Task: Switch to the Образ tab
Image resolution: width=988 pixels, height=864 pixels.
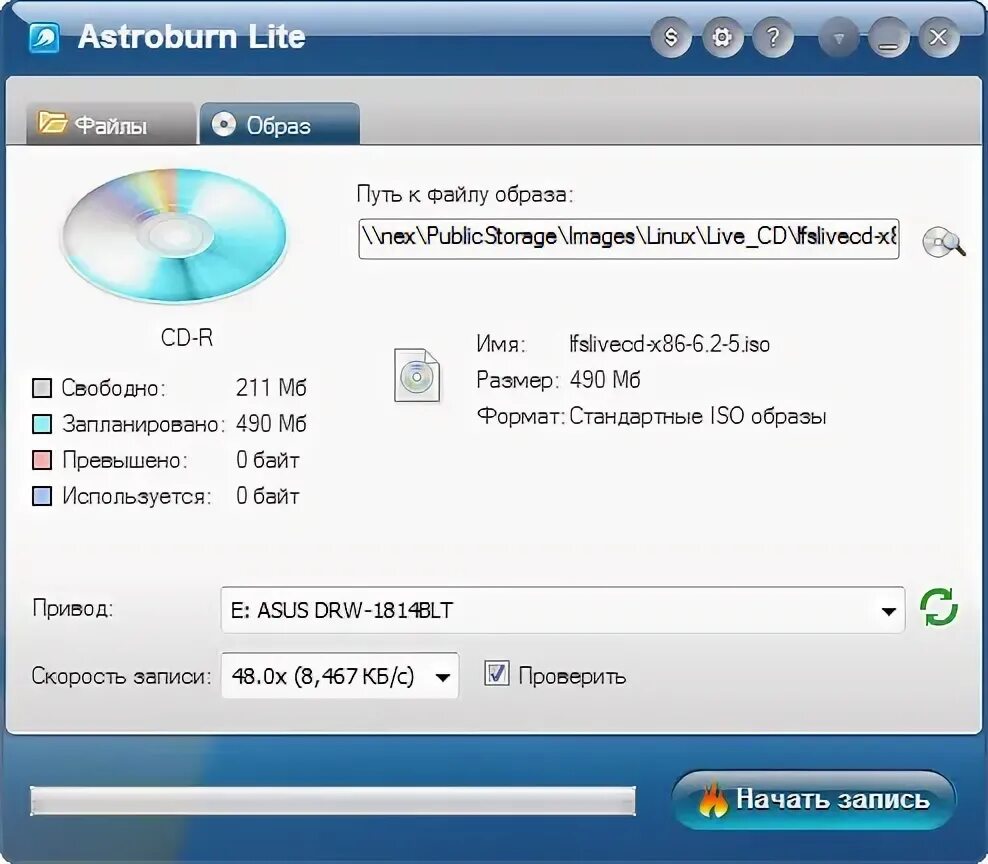Action: click(280, 124)
